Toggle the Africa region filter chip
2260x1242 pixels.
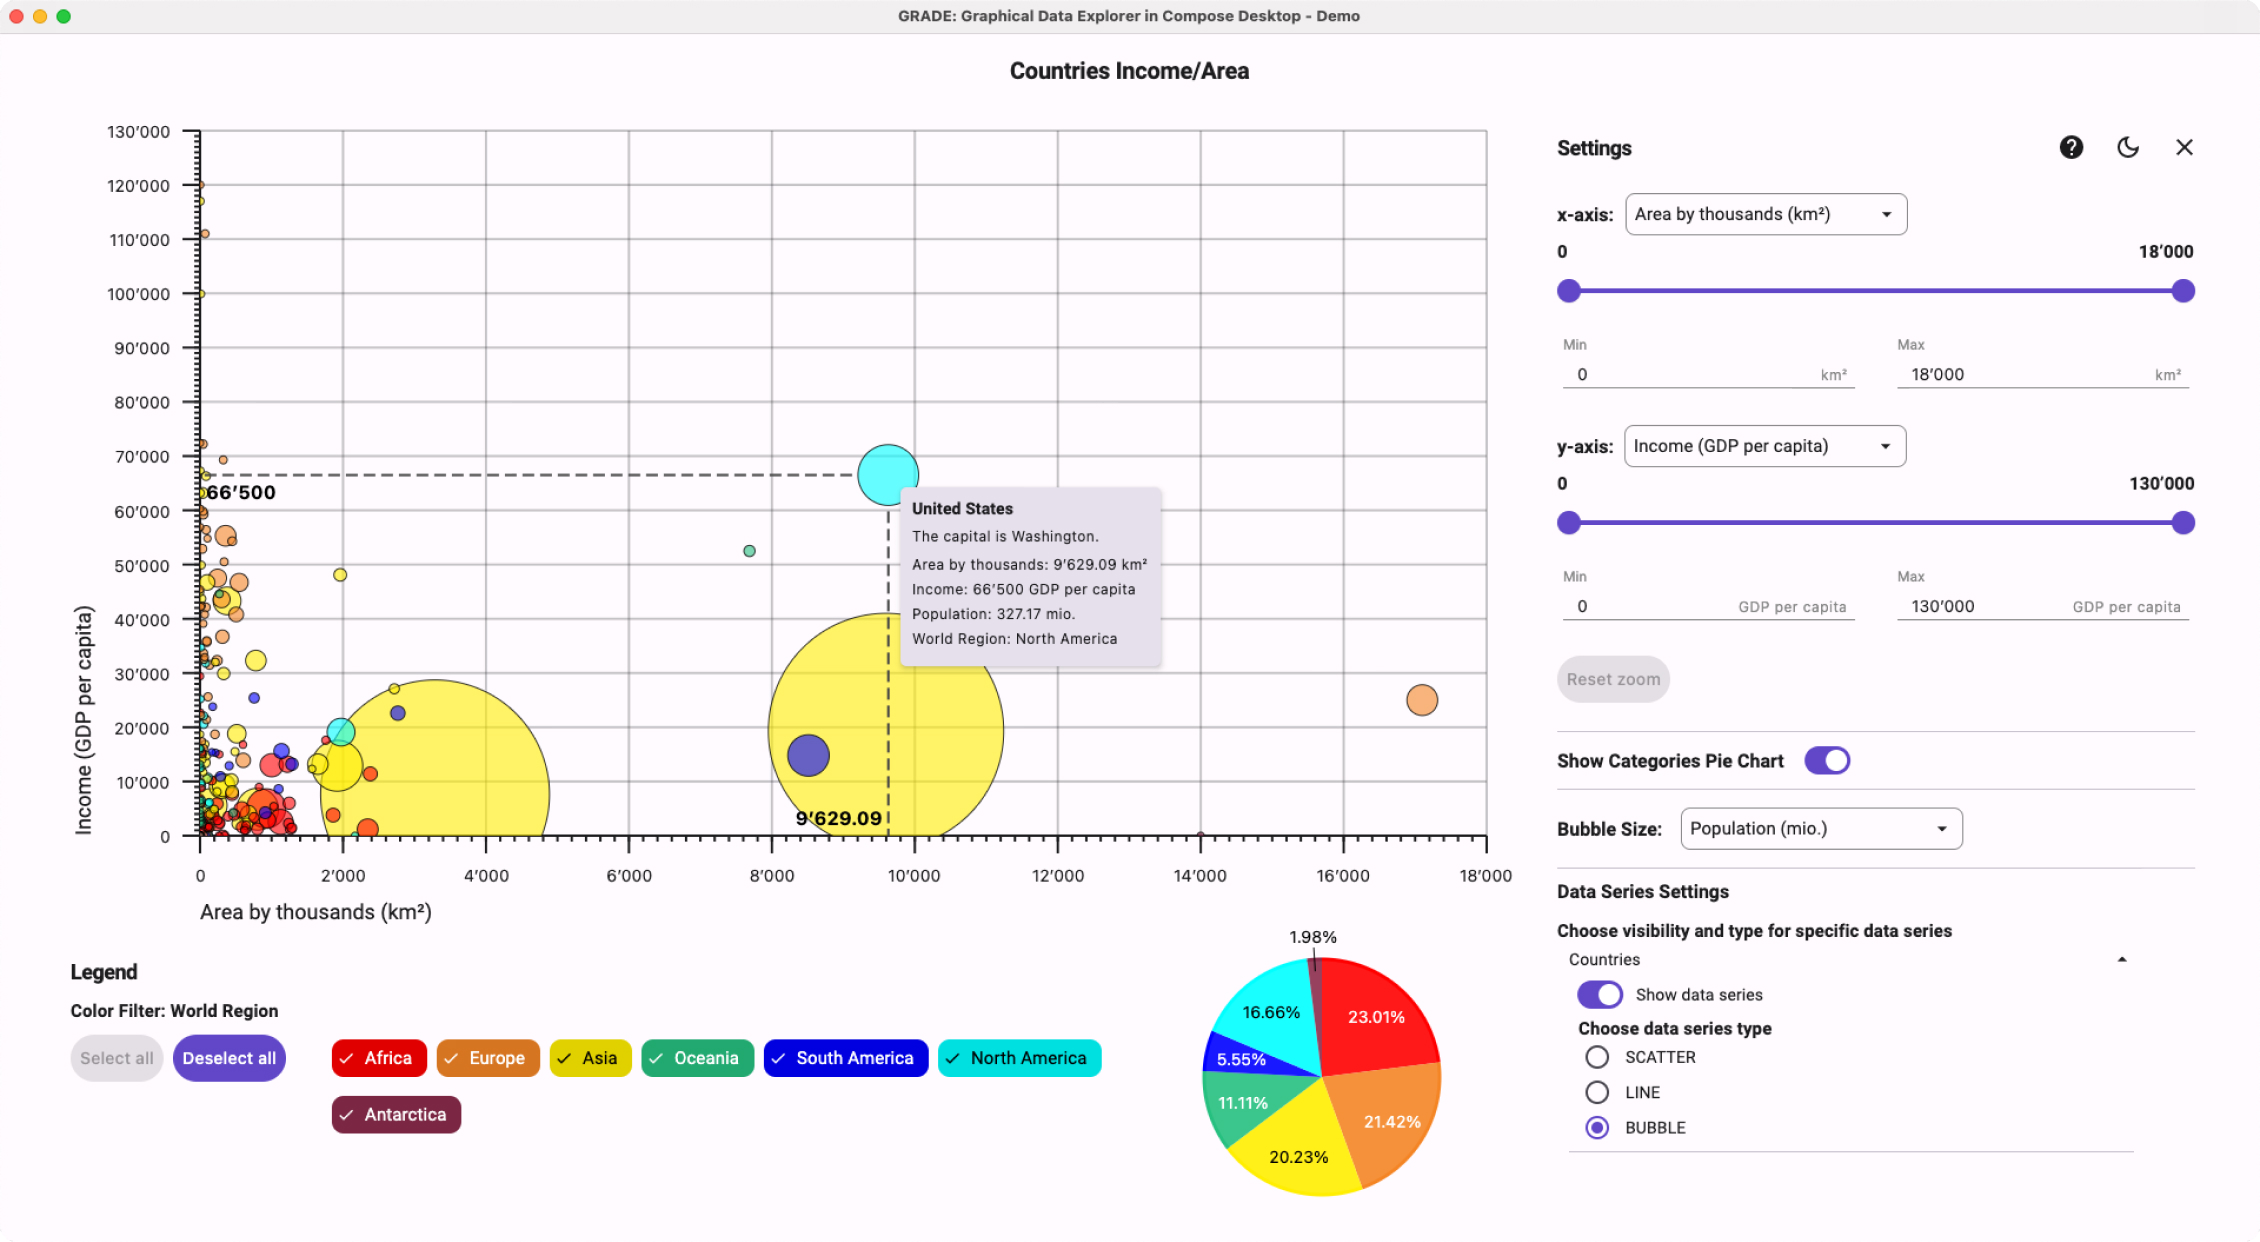[x=379, y=1058]
